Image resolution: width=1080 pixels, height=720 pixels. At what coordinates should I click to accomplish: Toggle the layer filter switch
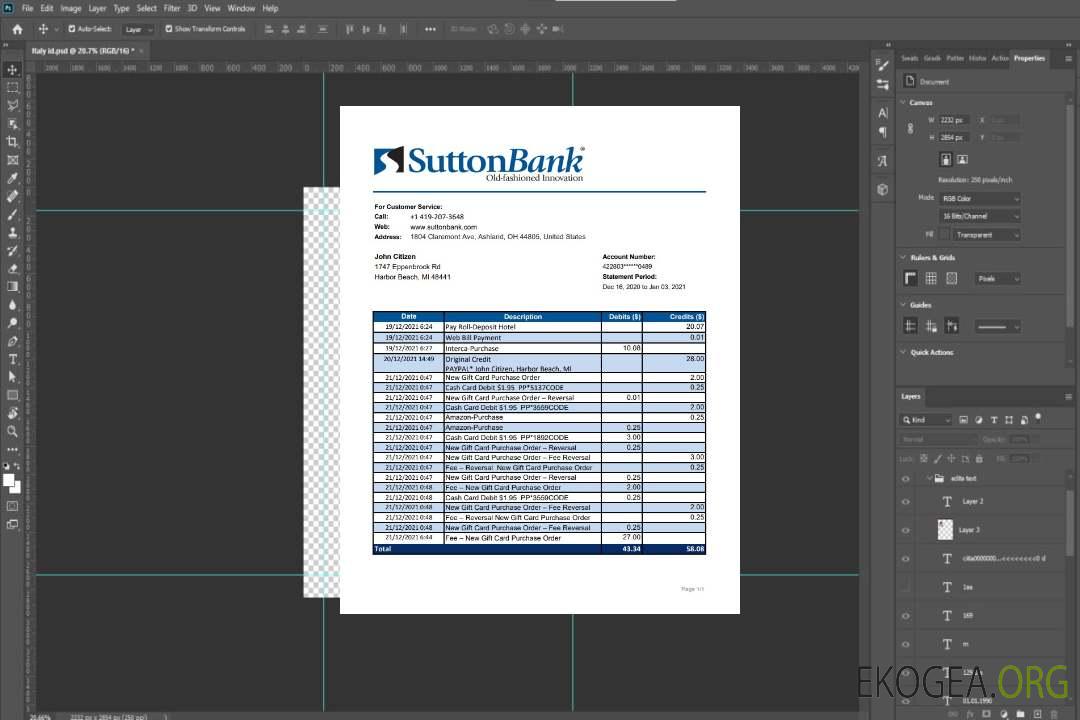click(x=1038, y=418)
